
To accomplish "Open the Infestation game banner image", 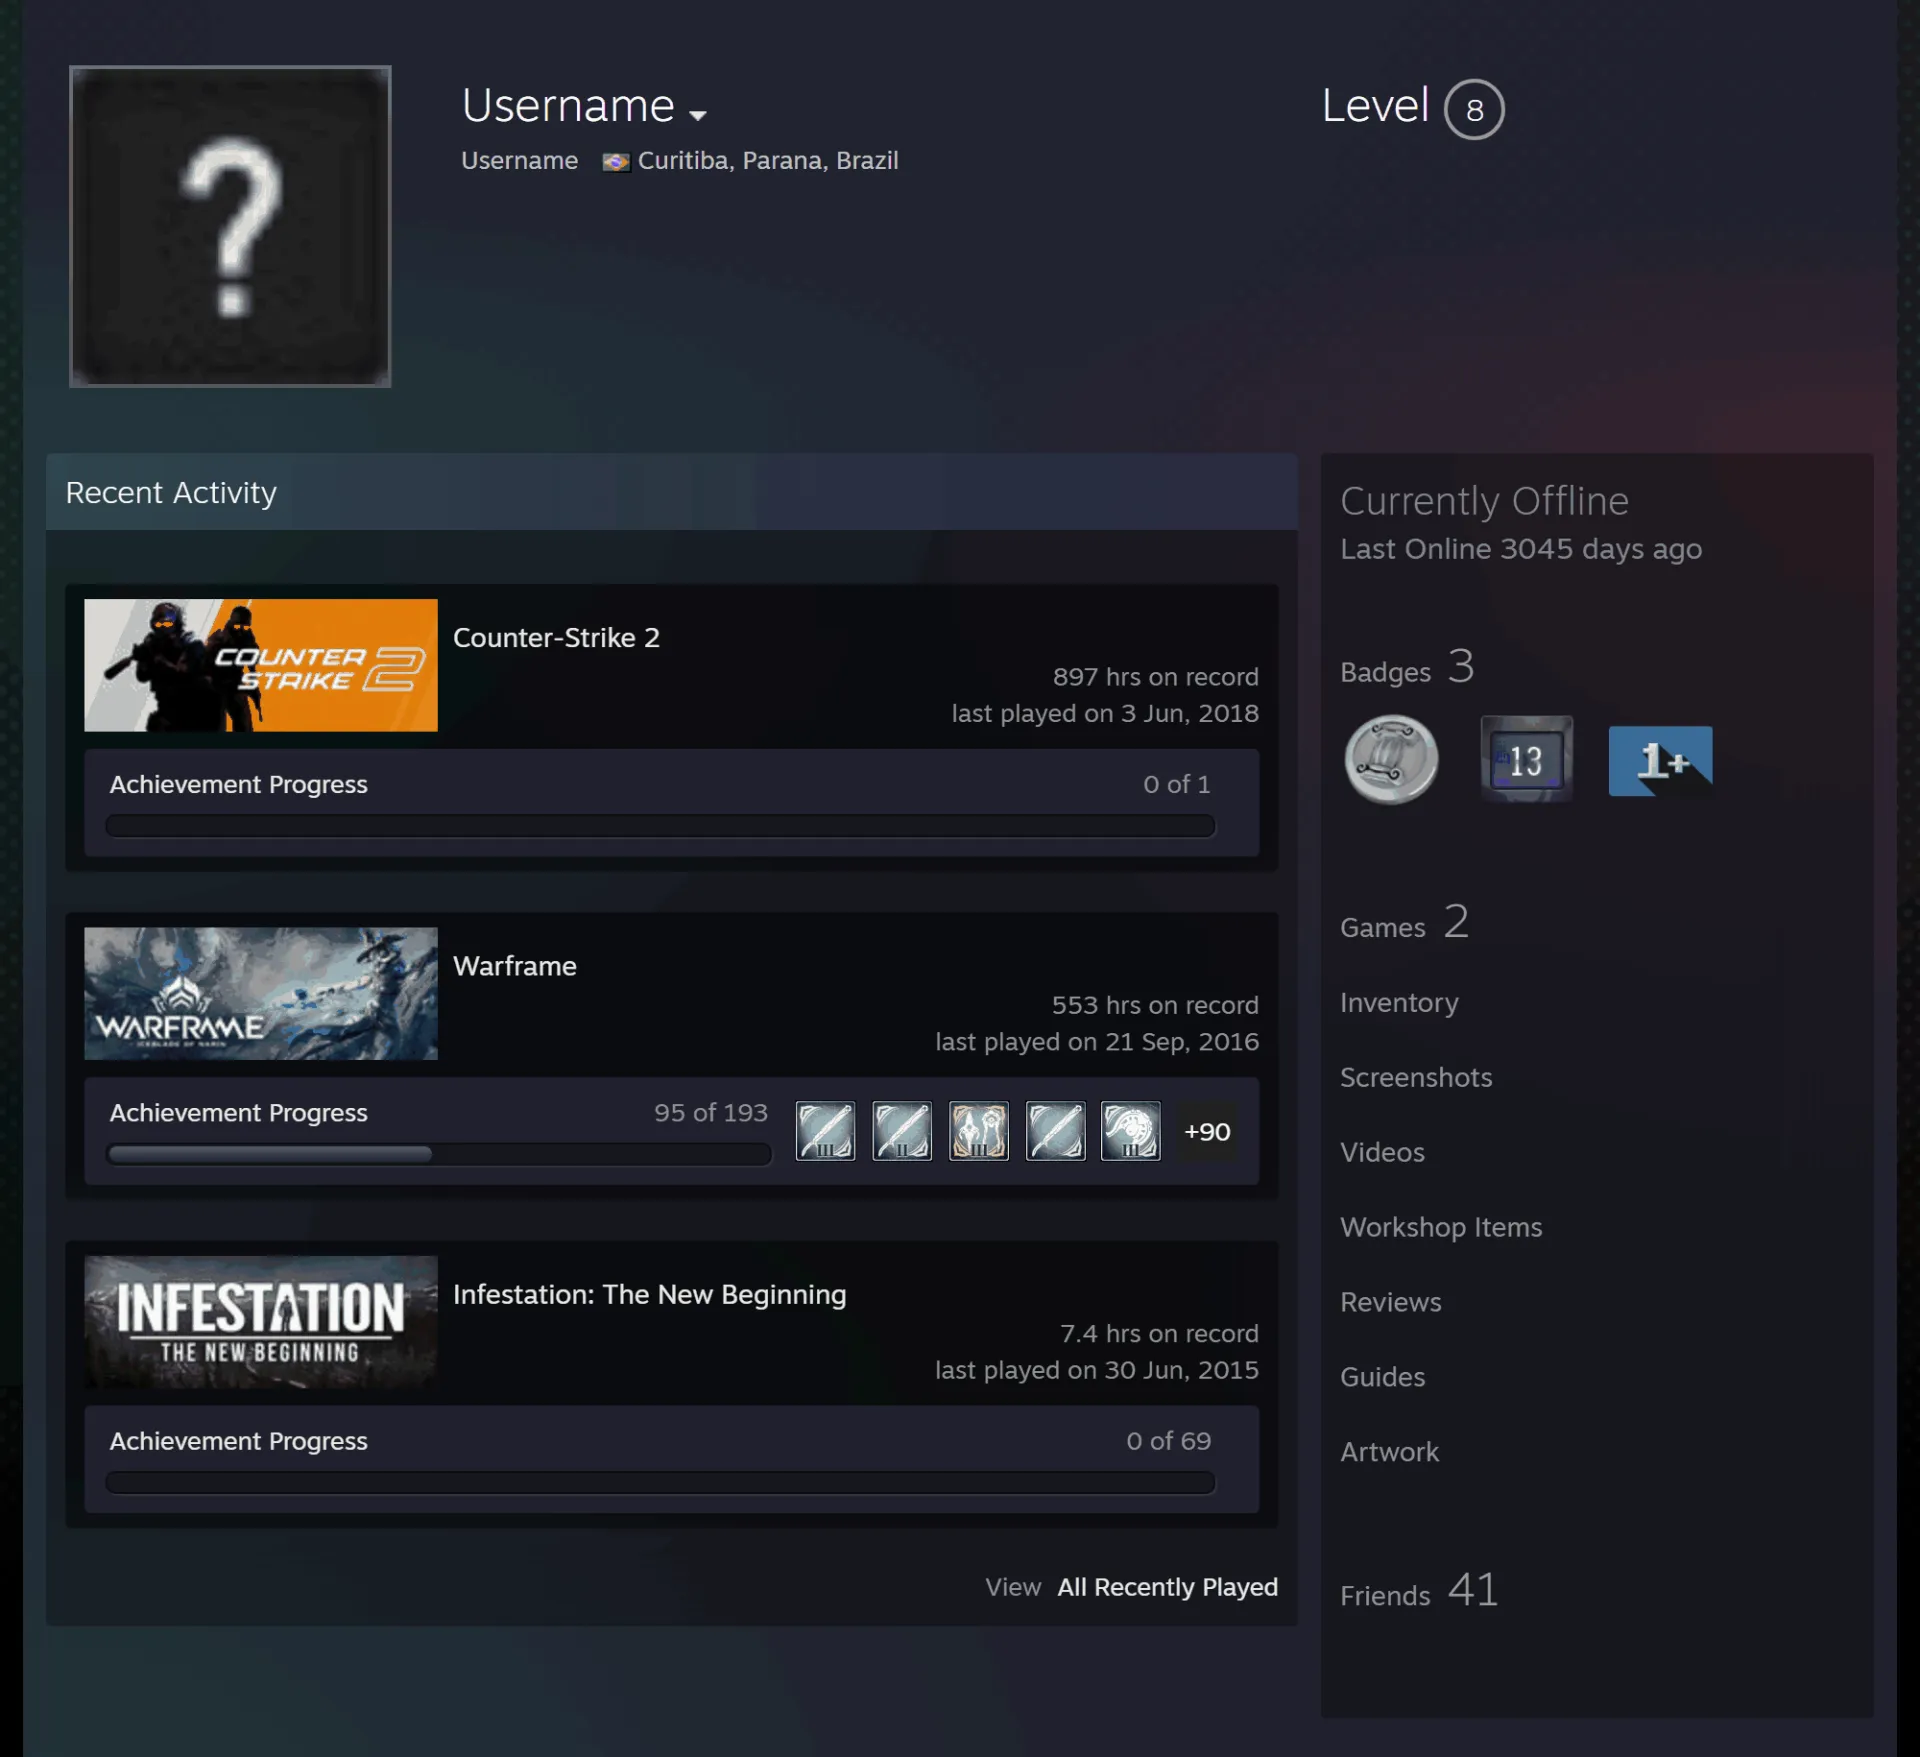I will pos(261,1321).
